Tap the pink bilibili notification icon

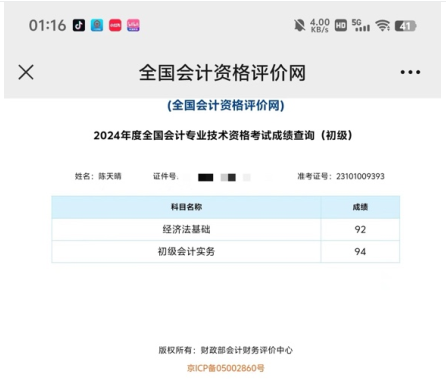pos(133,25)
